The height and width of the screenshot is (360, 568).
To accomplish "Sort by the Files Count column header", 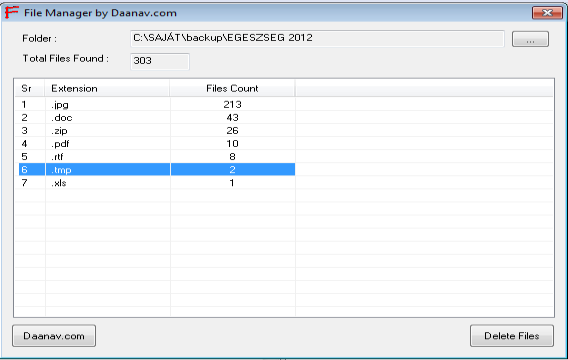I will (x=232, y=88).
